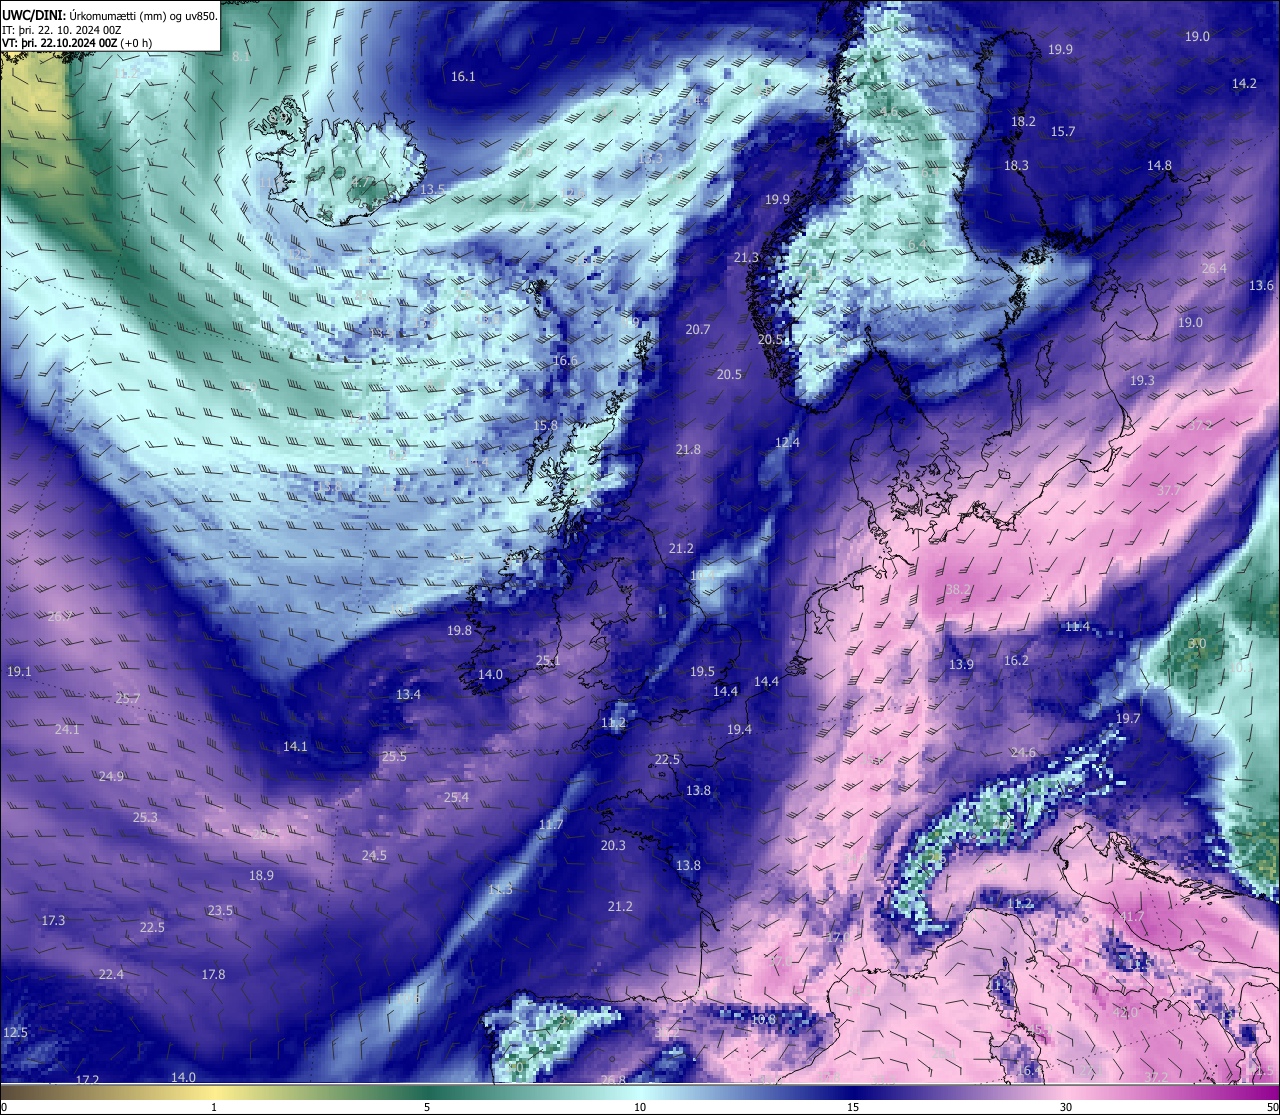1280x1115 pixels.
Task: Select the 15.7 value label
Action: click(x=1063, y=132)
